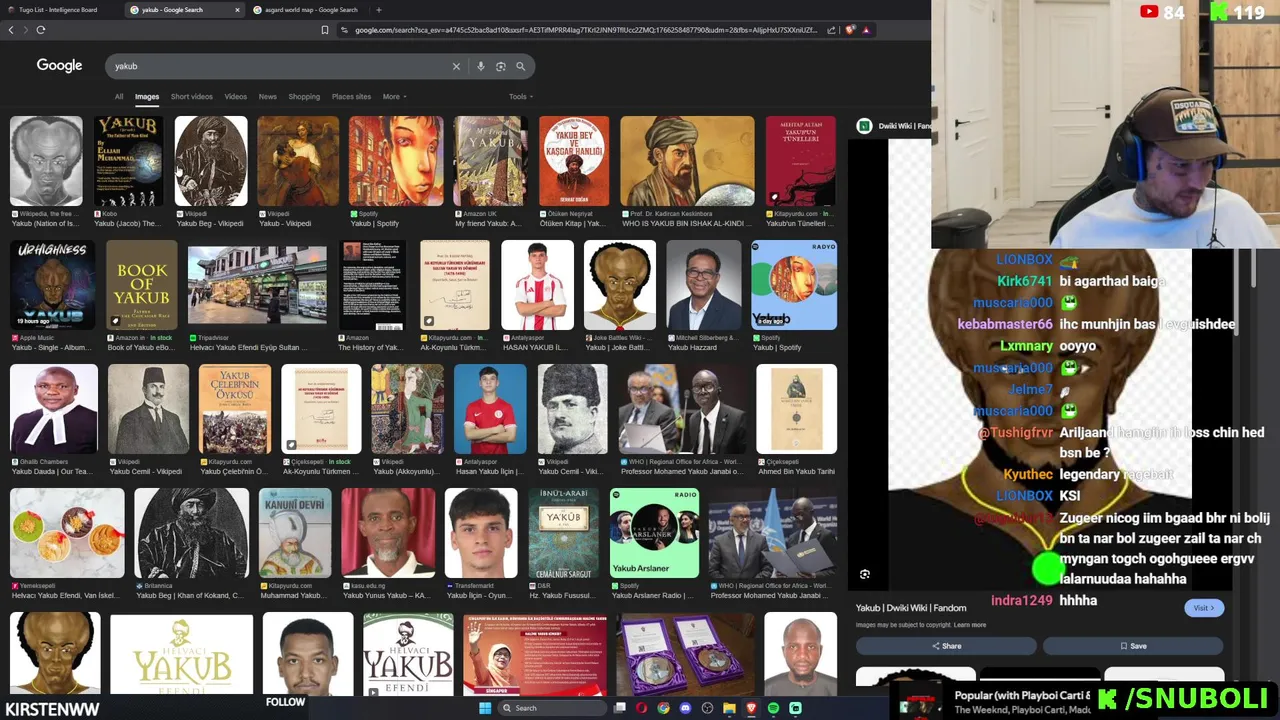Open Yakub'un Tünelleri red book thumbnail
The height and width of the screenshot is (720, 1280).
[x=801, y=161]
